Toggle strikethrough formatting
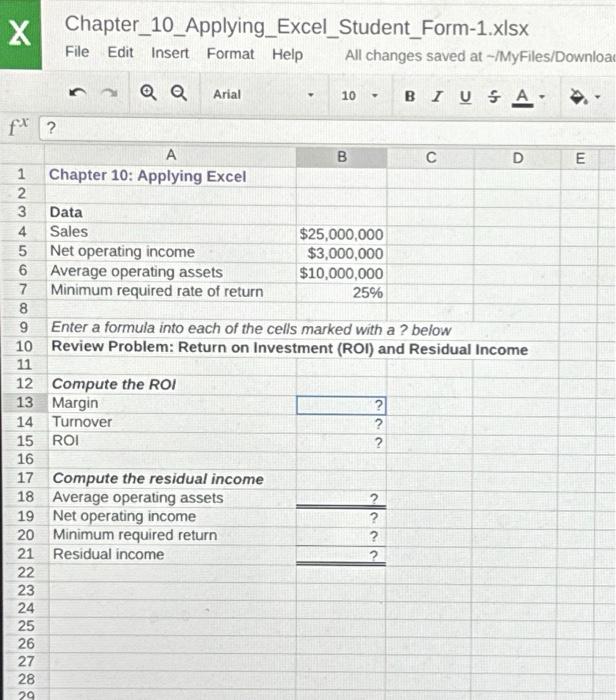 click(x=493, y=96)
